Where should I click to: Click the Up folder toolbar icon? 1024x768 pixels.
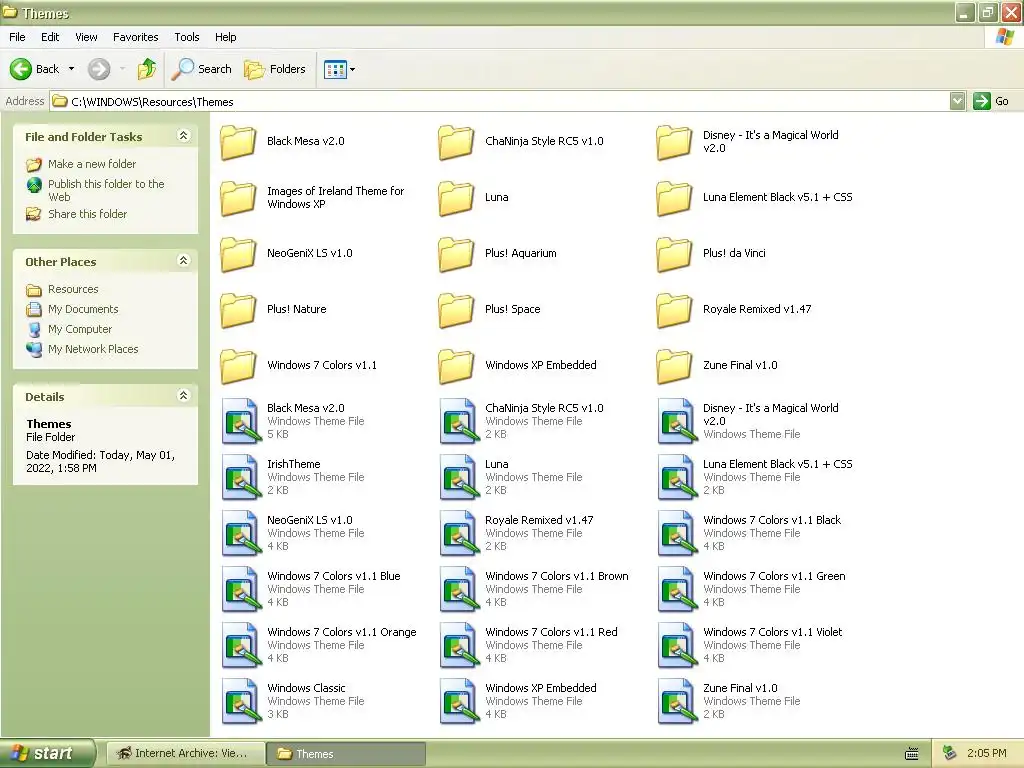[x=147, y=69]
